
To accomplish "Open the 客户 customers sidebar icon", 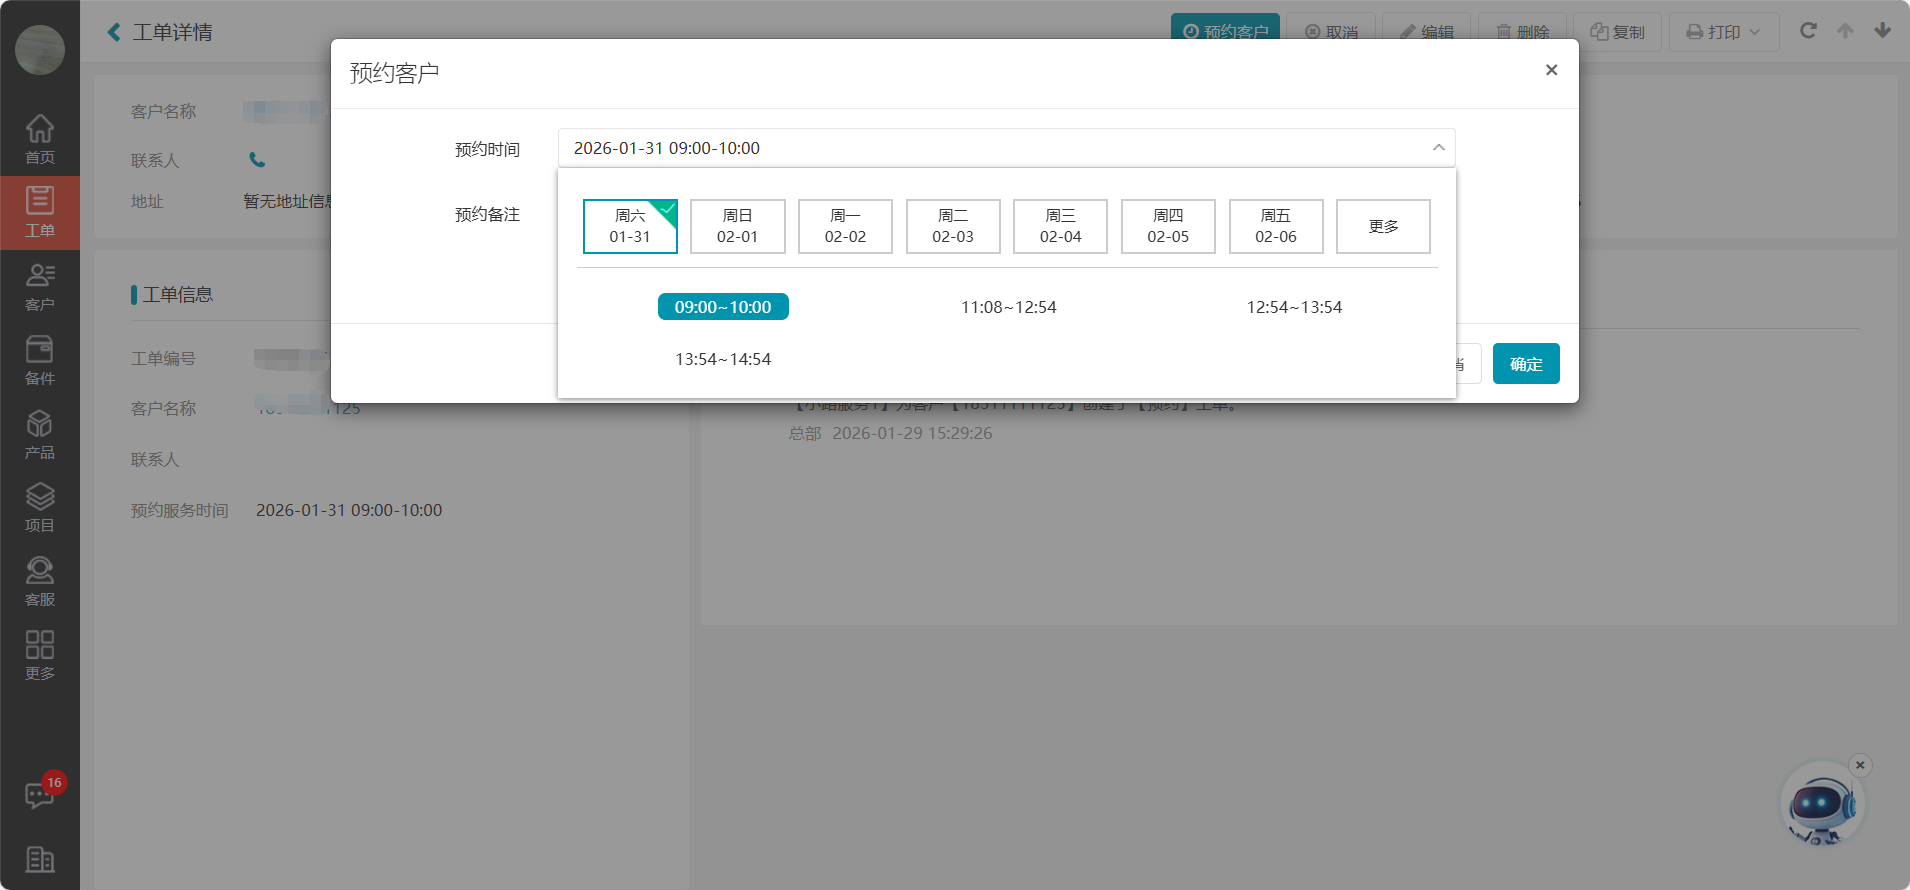I will pyautogui.click(x=39, y=286).
